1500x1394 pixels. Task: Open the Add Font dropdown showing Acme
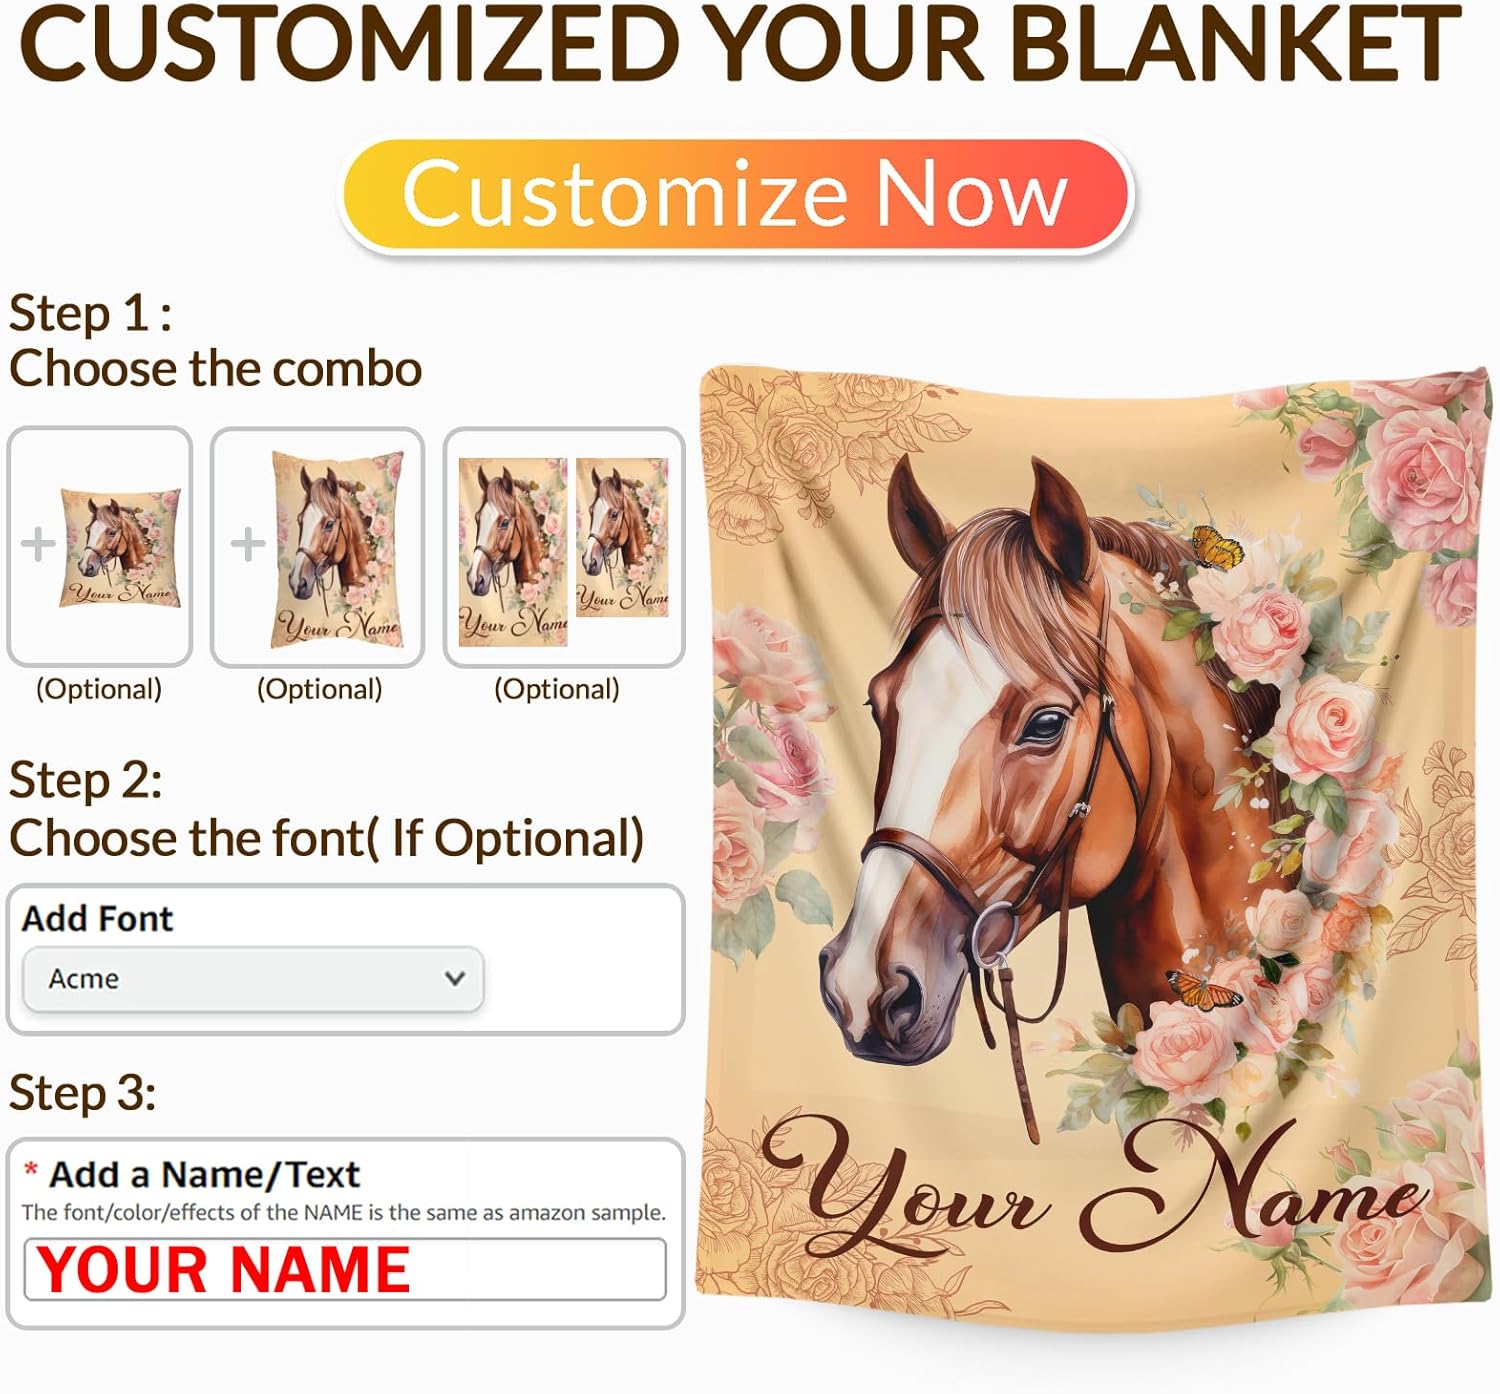[253, 979]
